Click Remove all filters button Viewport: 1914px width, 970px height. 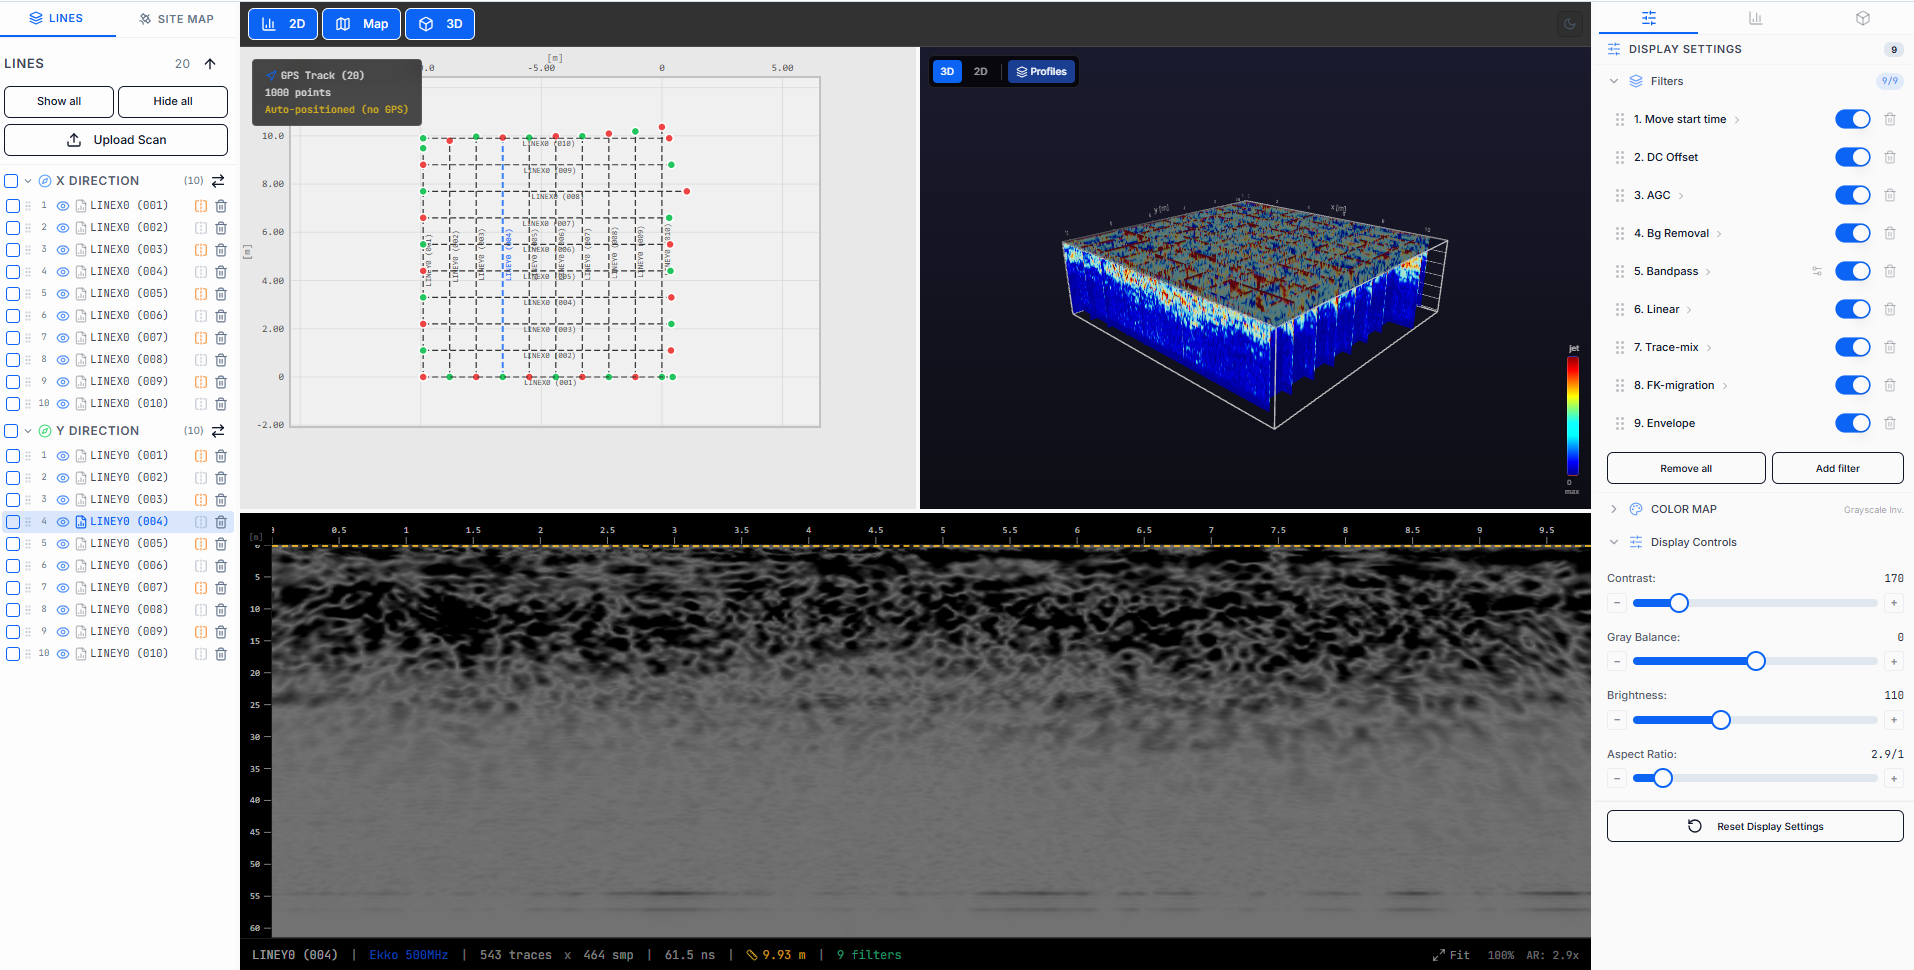click(x=1686, y=468)
